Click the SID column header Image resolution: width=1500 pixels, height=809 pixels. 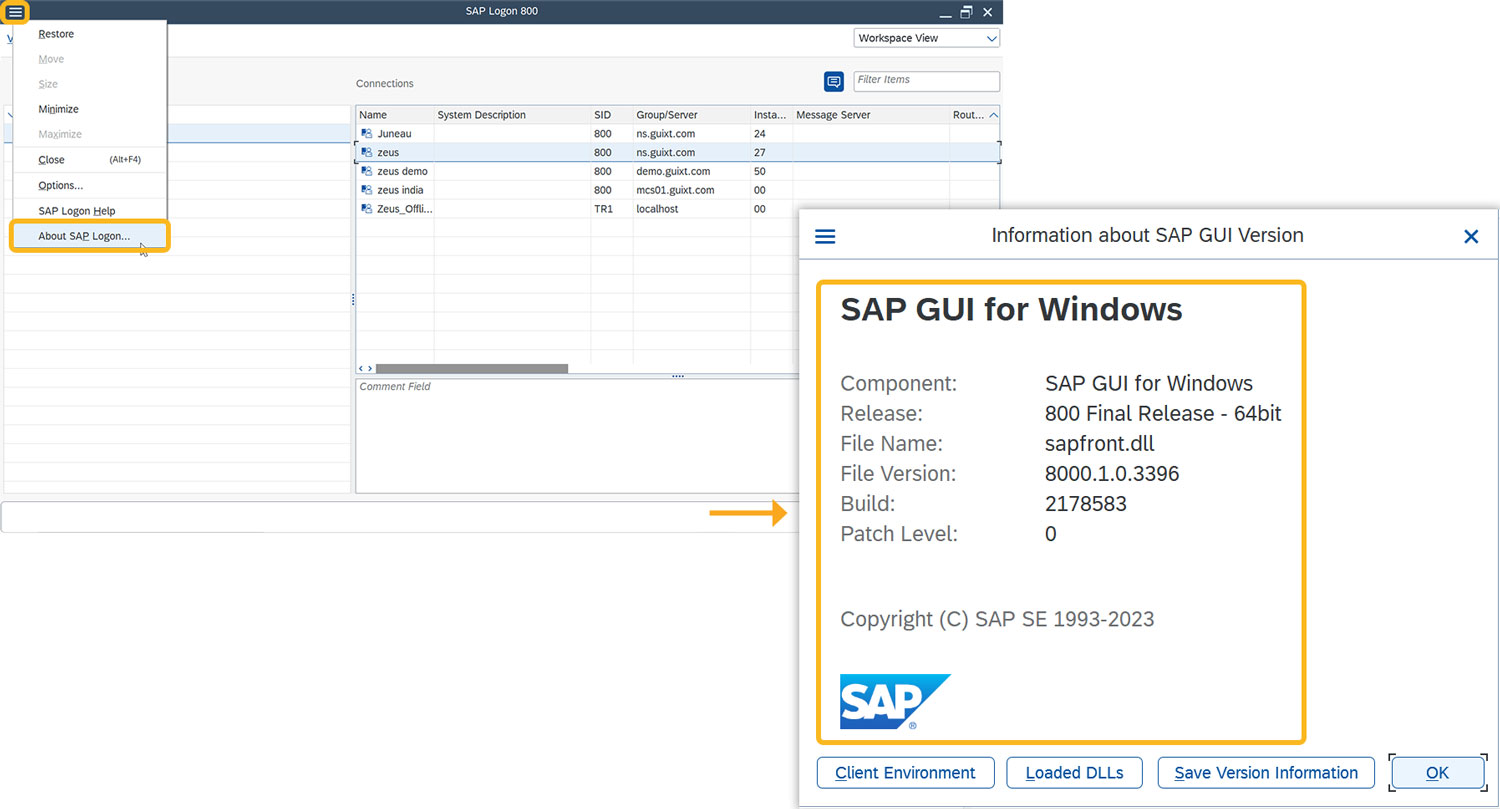pyautogui.click(x=612, y=115)
